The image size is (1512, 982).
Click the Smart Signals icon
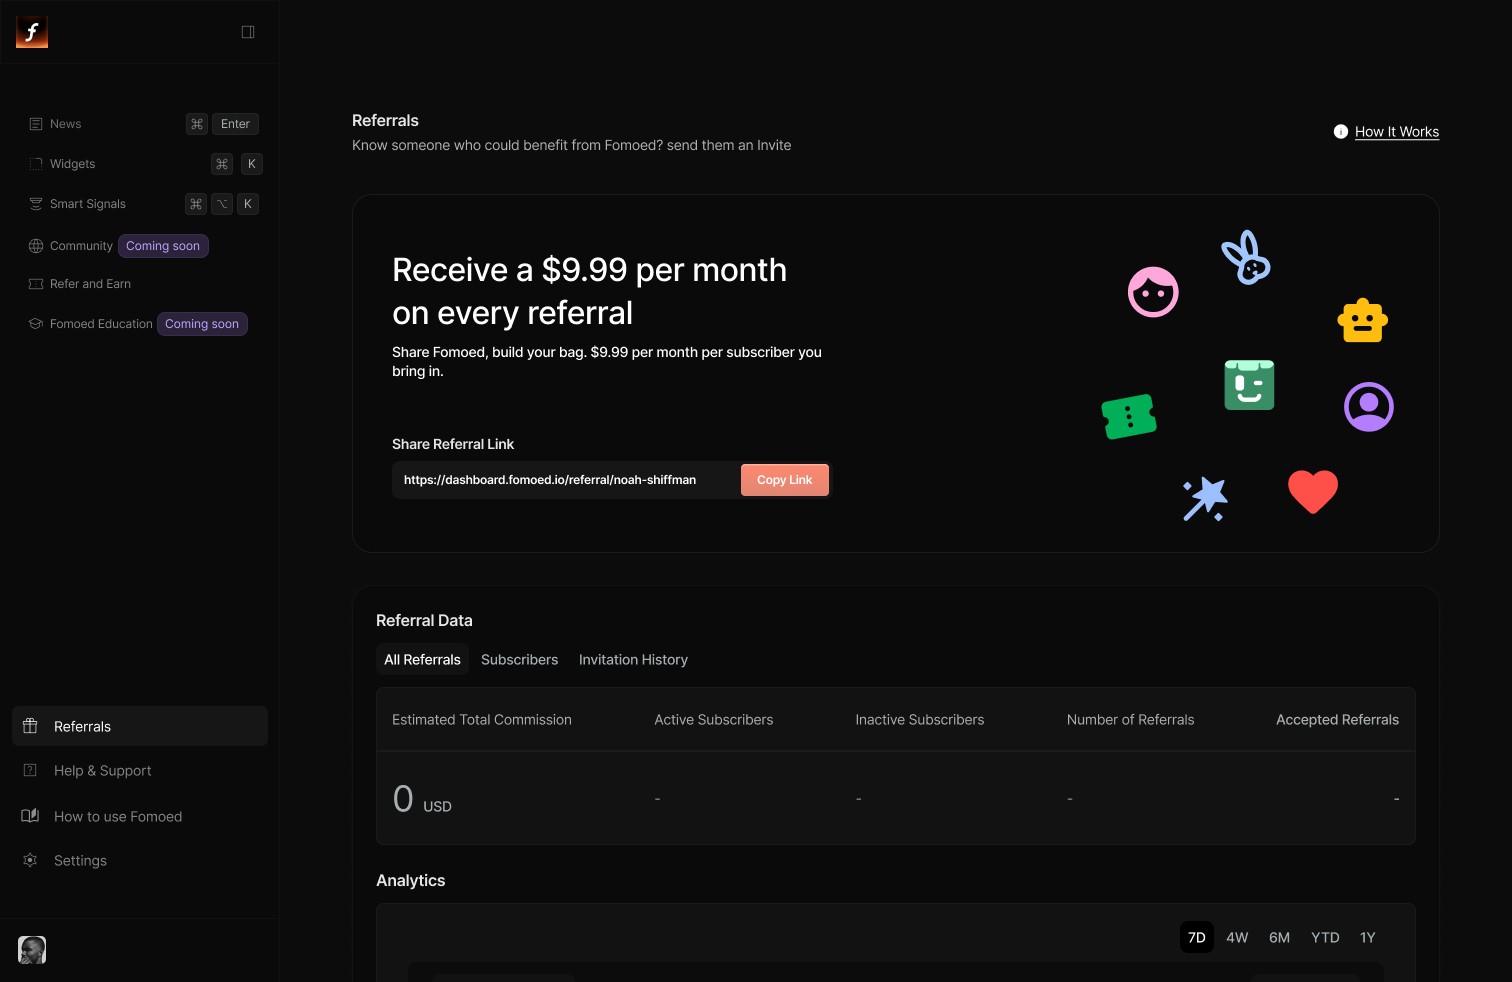(36, 204)
